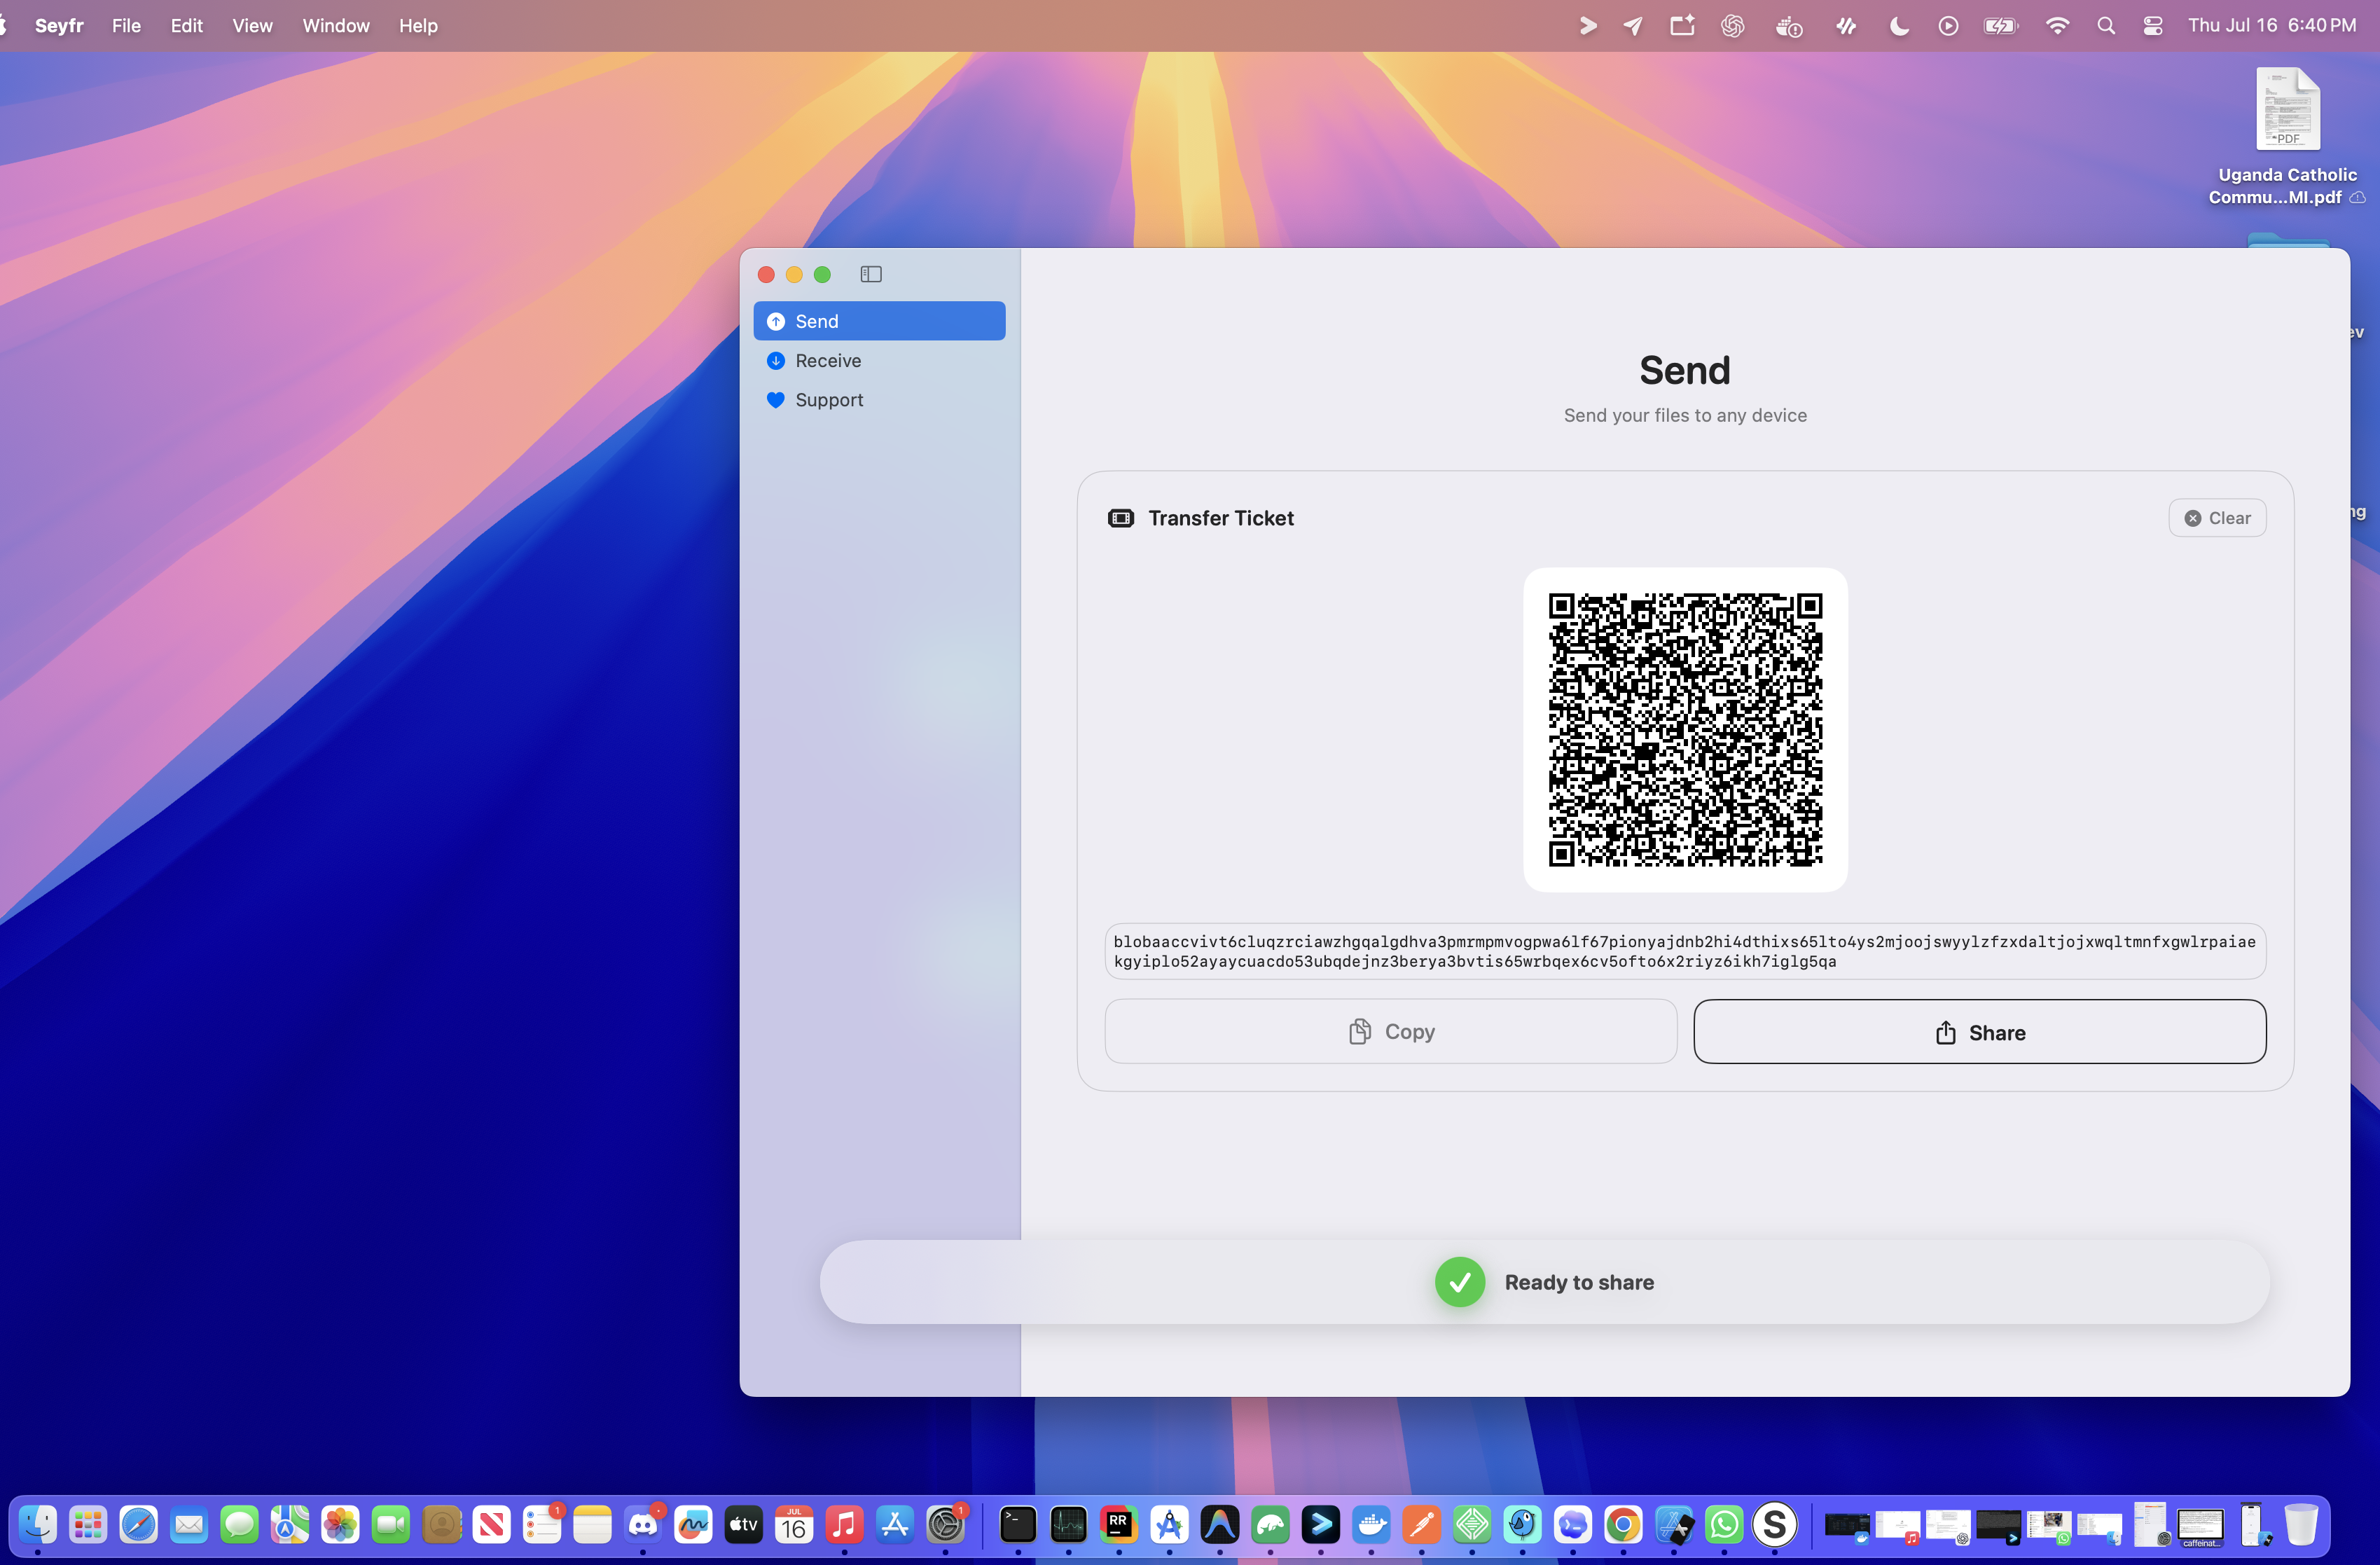Screen dimensions: 2380x1565
Task: Click the Seyfr S icon in the Dock
Action: point(1774,1524)
